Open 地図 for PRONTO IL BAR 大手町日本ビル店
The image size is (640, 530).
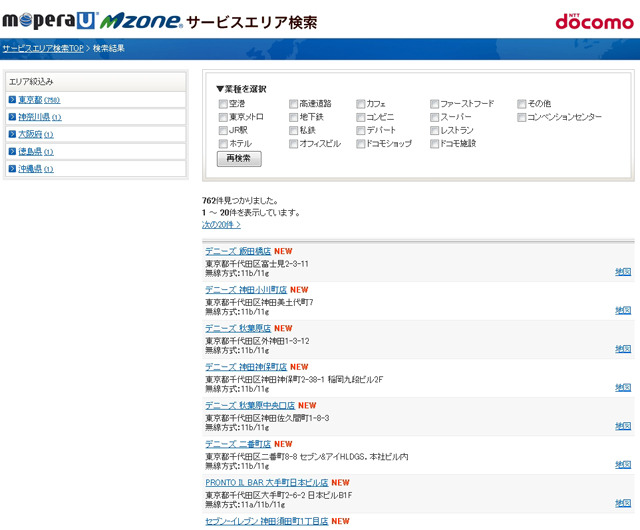623,503
